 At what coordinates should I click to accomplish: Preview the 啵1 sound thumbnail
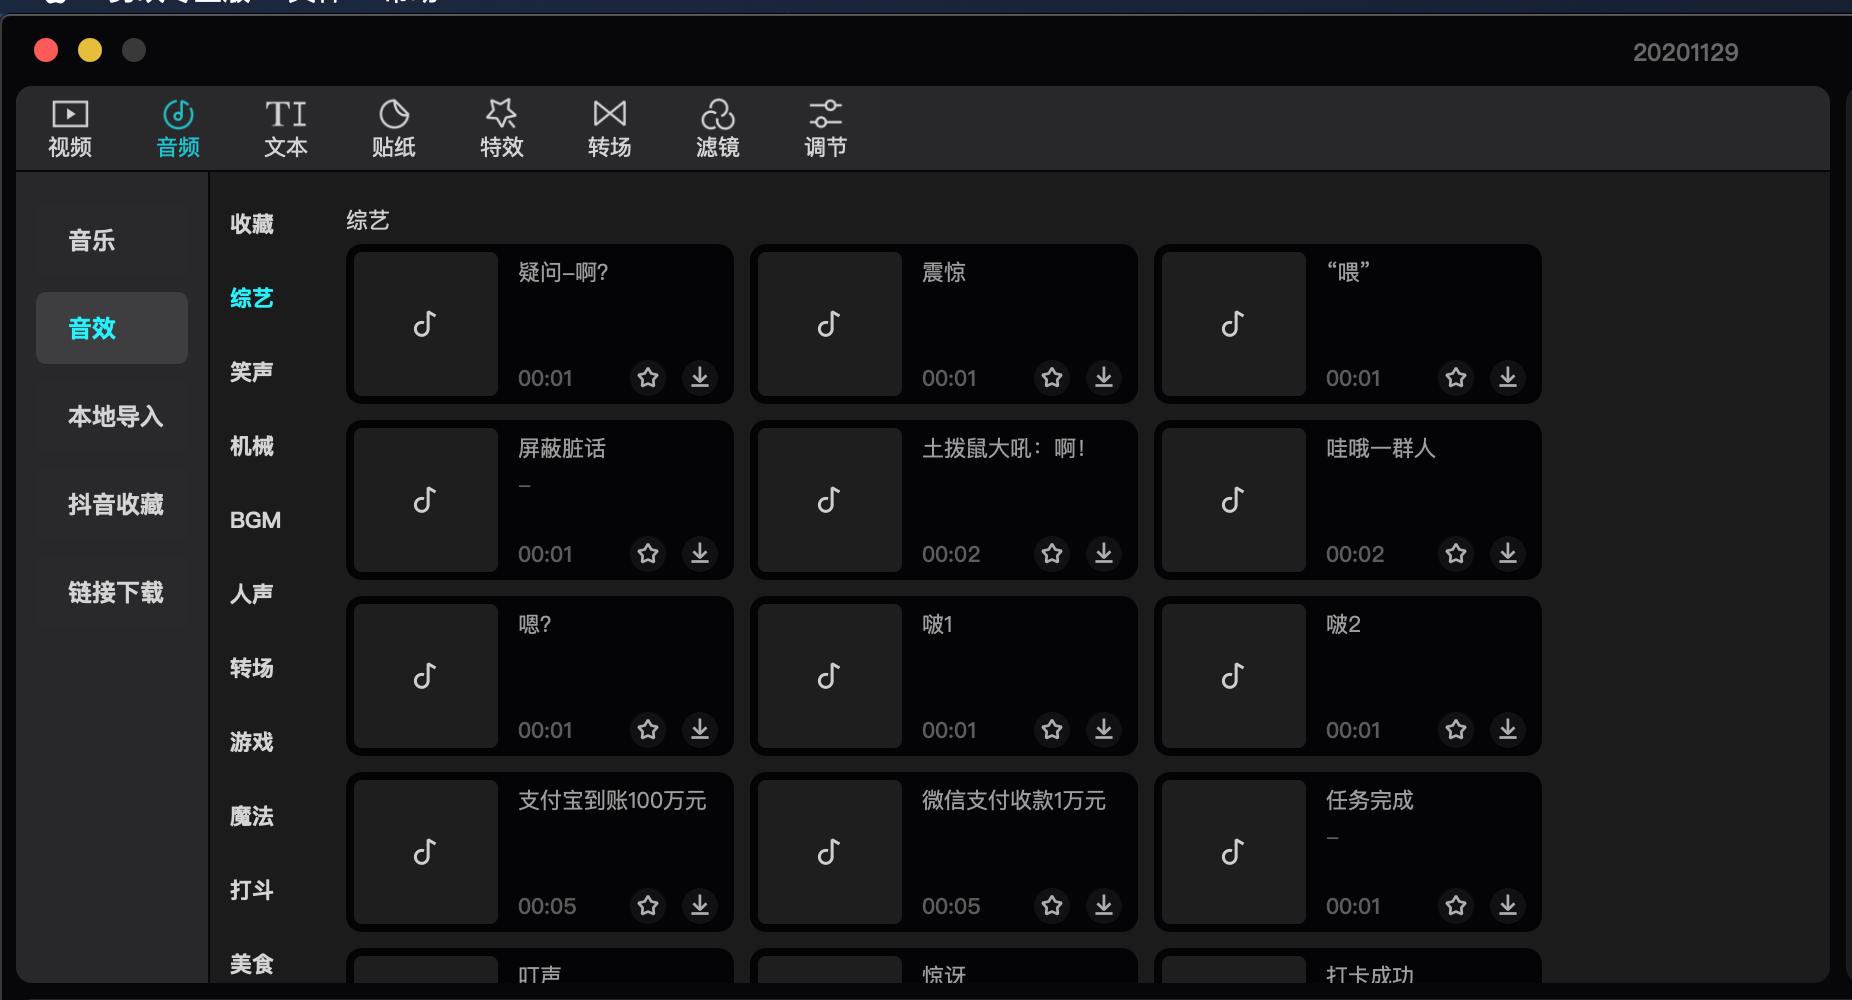pos(830,676)
